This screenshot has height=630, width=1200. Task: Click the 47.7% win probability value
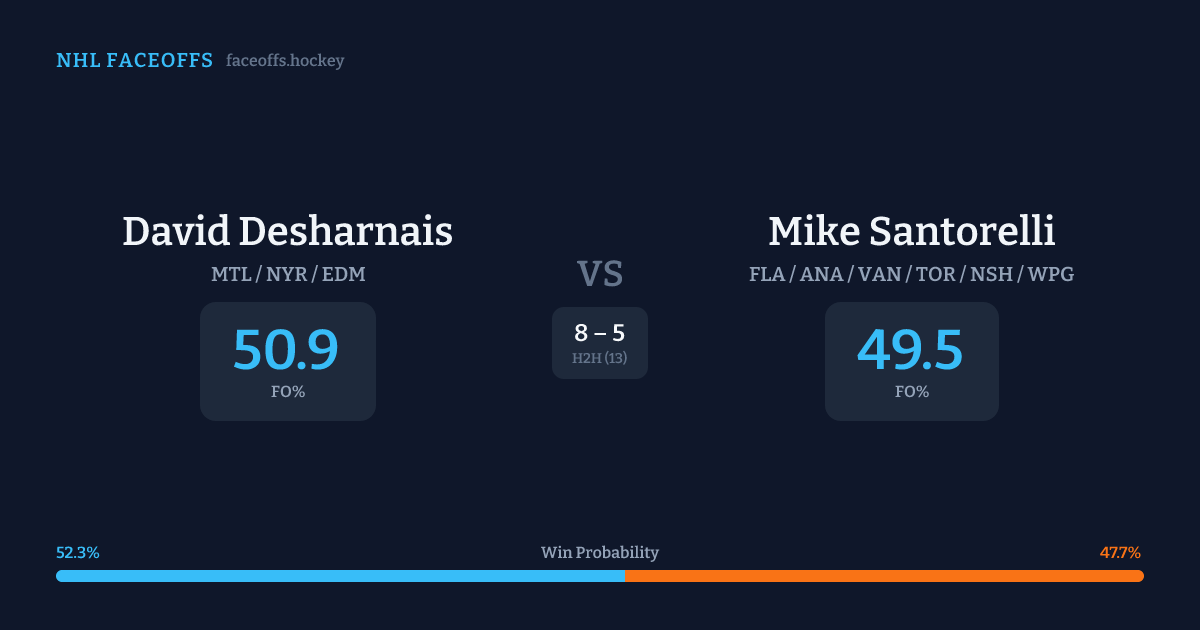[1120, 553]
